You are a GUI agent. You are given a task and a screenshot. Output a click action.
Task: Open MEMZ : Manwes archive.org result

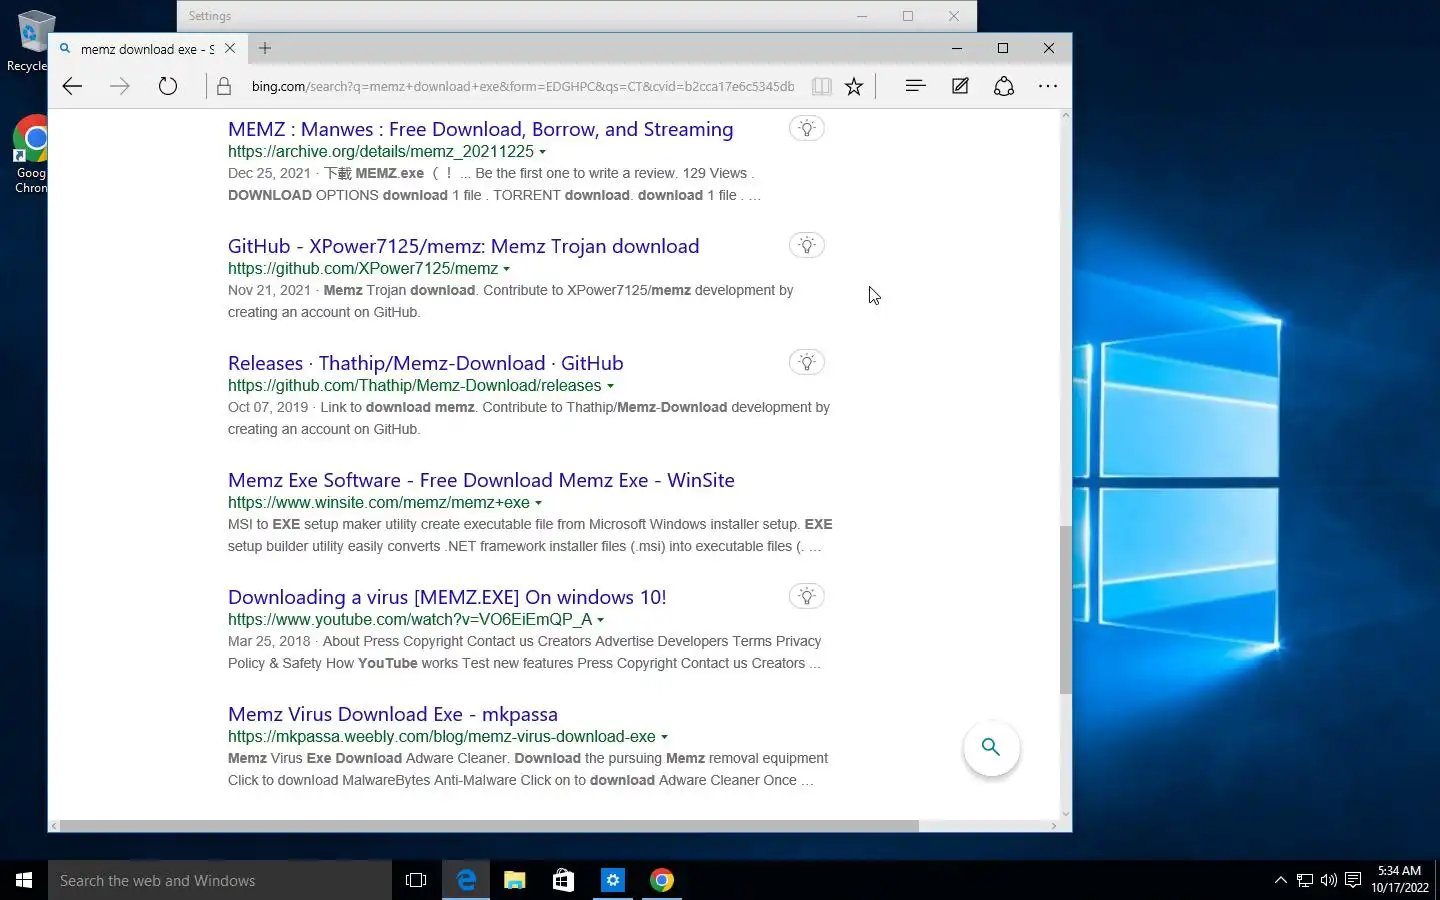coord(480,129)
